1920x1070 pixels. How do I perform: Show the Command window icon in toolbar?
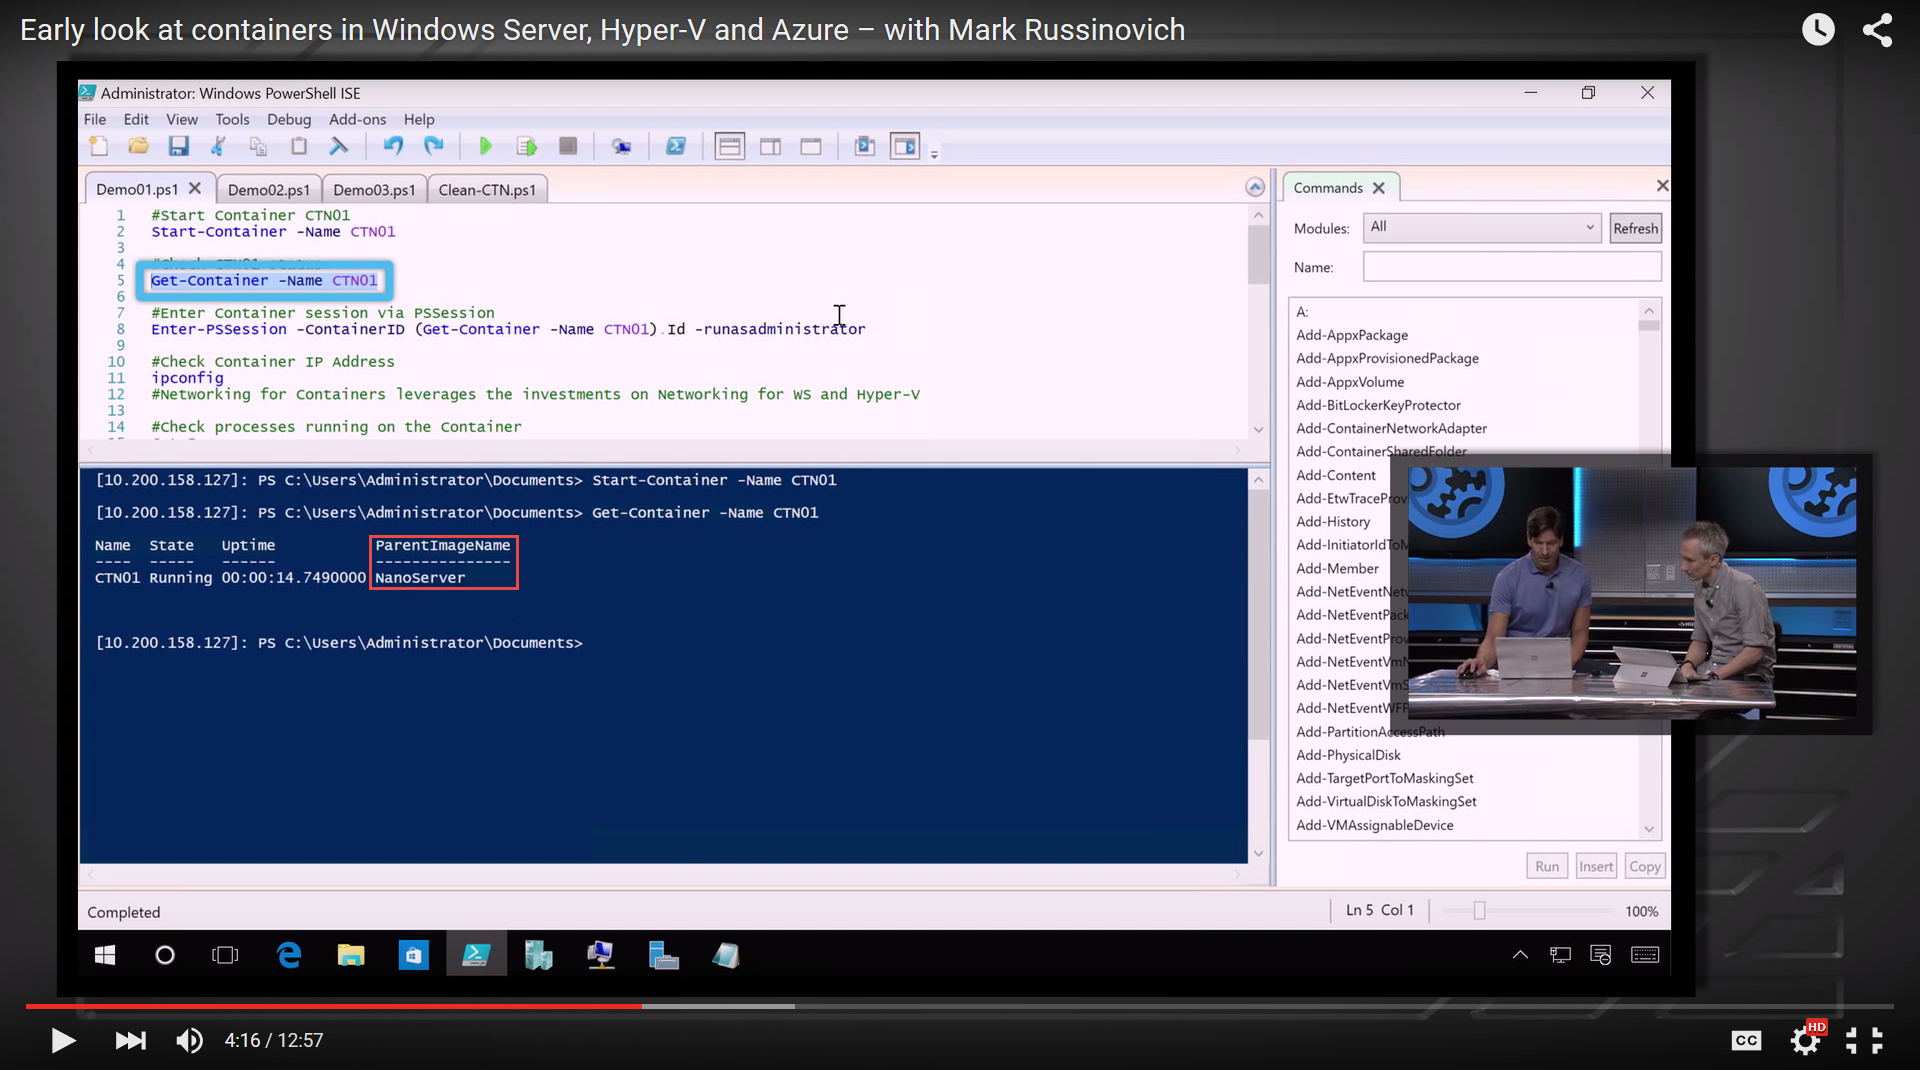pos(865,147)
